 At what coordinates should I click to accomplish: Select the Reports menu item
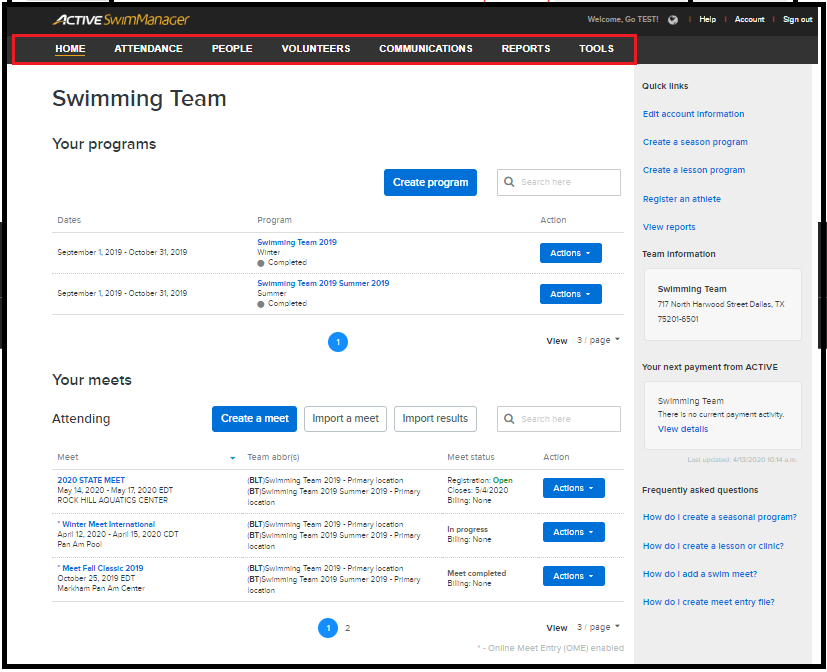click(525, 49)
